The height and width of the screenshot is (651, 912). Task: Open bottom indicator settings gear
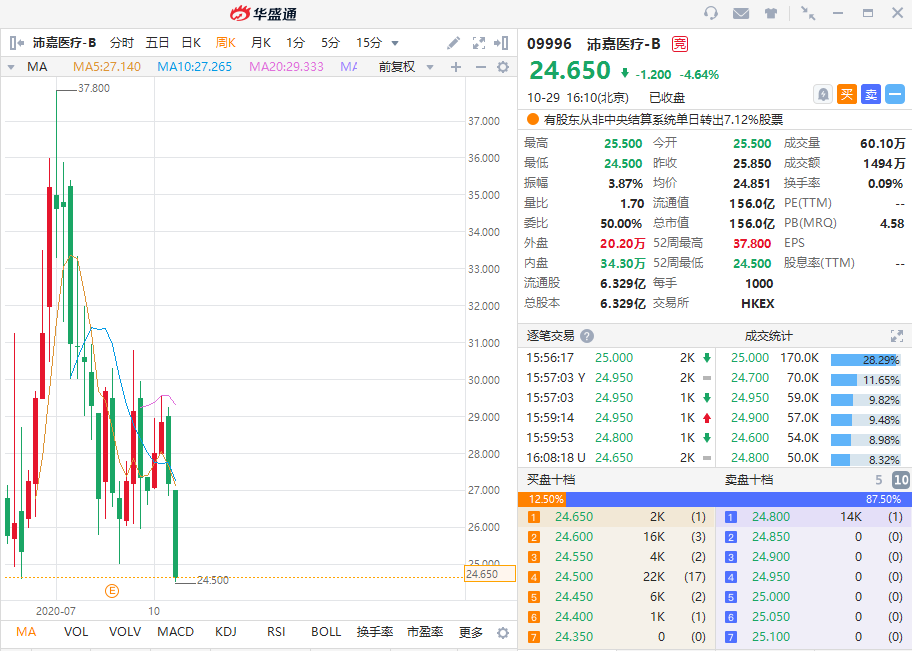503,632
